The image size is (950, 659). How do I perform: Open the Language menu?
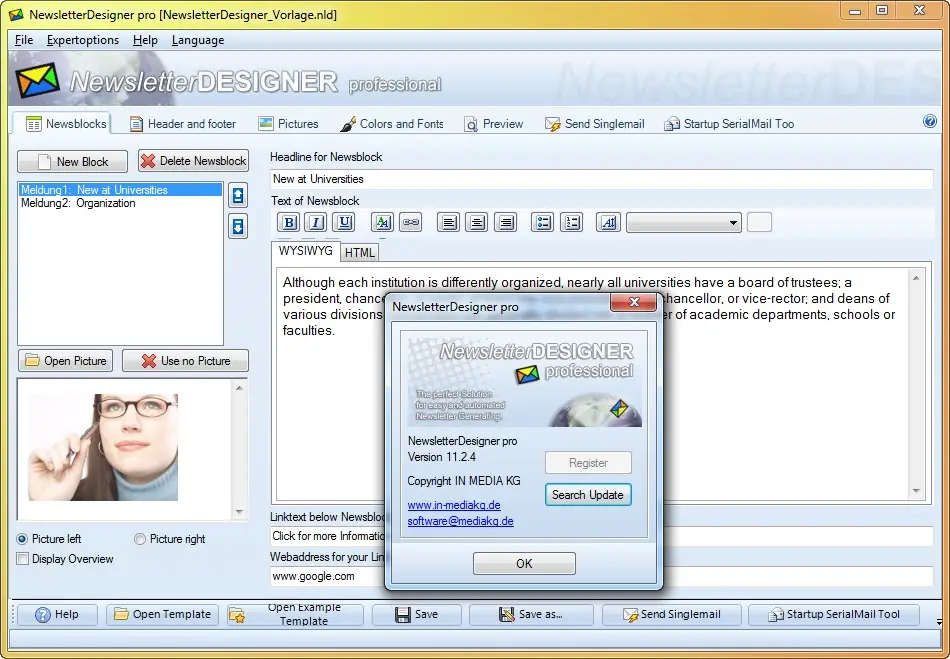(198, 40)
